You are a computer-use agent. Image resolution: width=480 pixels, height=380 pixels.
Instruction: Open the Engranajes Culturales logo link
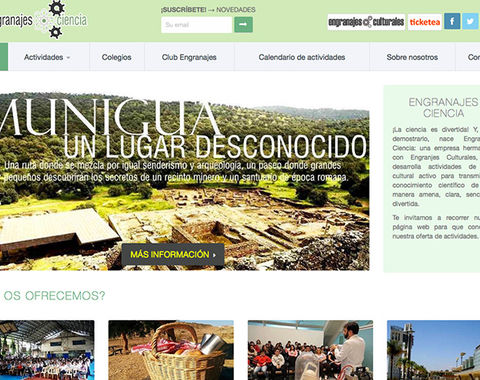point(366,22)
